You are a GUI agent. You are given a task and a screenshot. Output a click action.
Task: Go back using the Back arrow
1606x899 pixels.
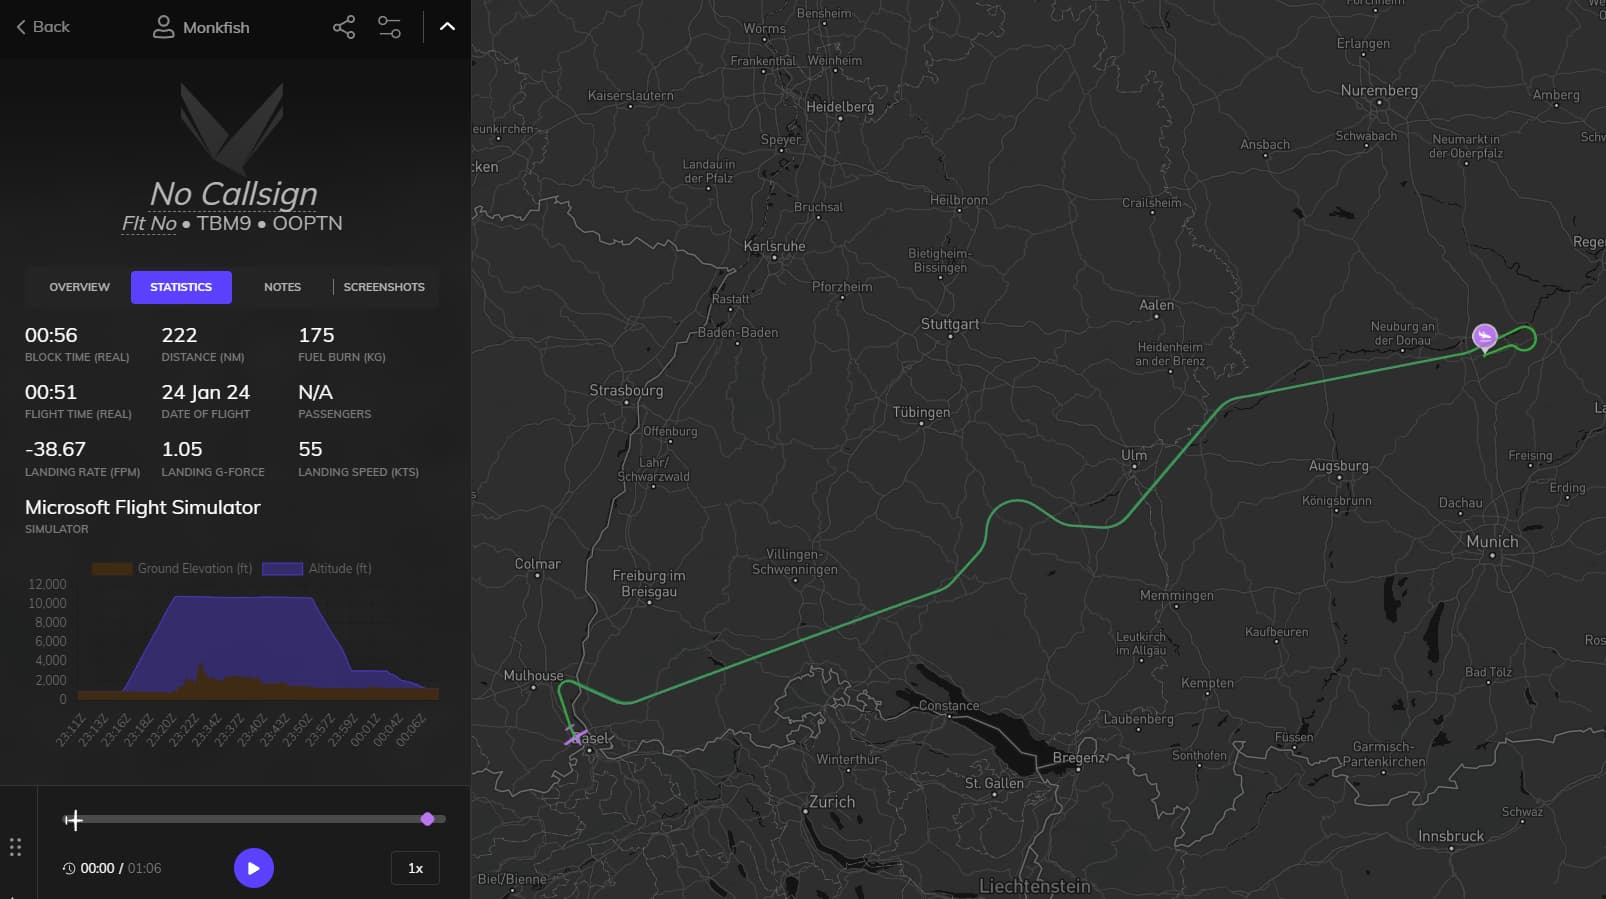click(x=43, y=27)
